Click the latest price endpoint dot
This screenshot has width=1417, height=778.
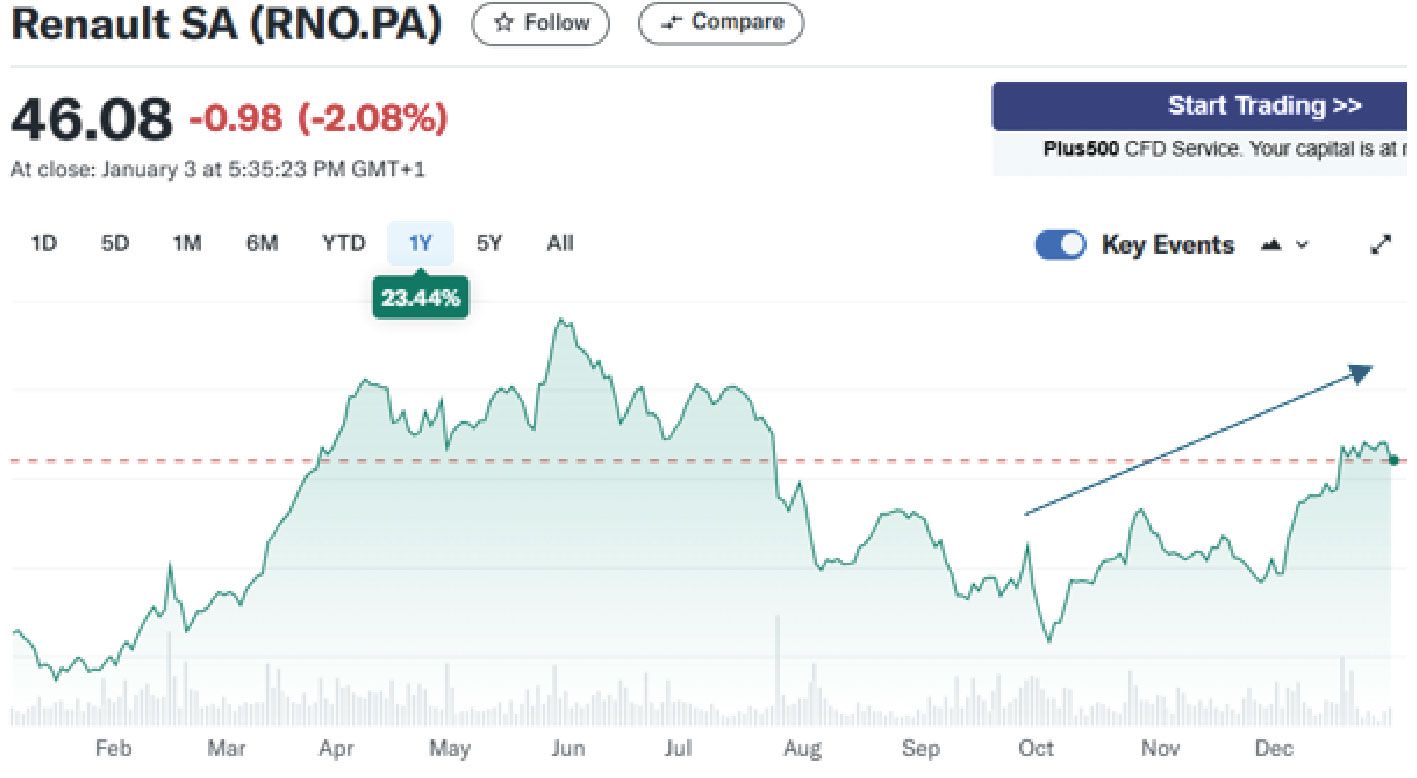1394,460
